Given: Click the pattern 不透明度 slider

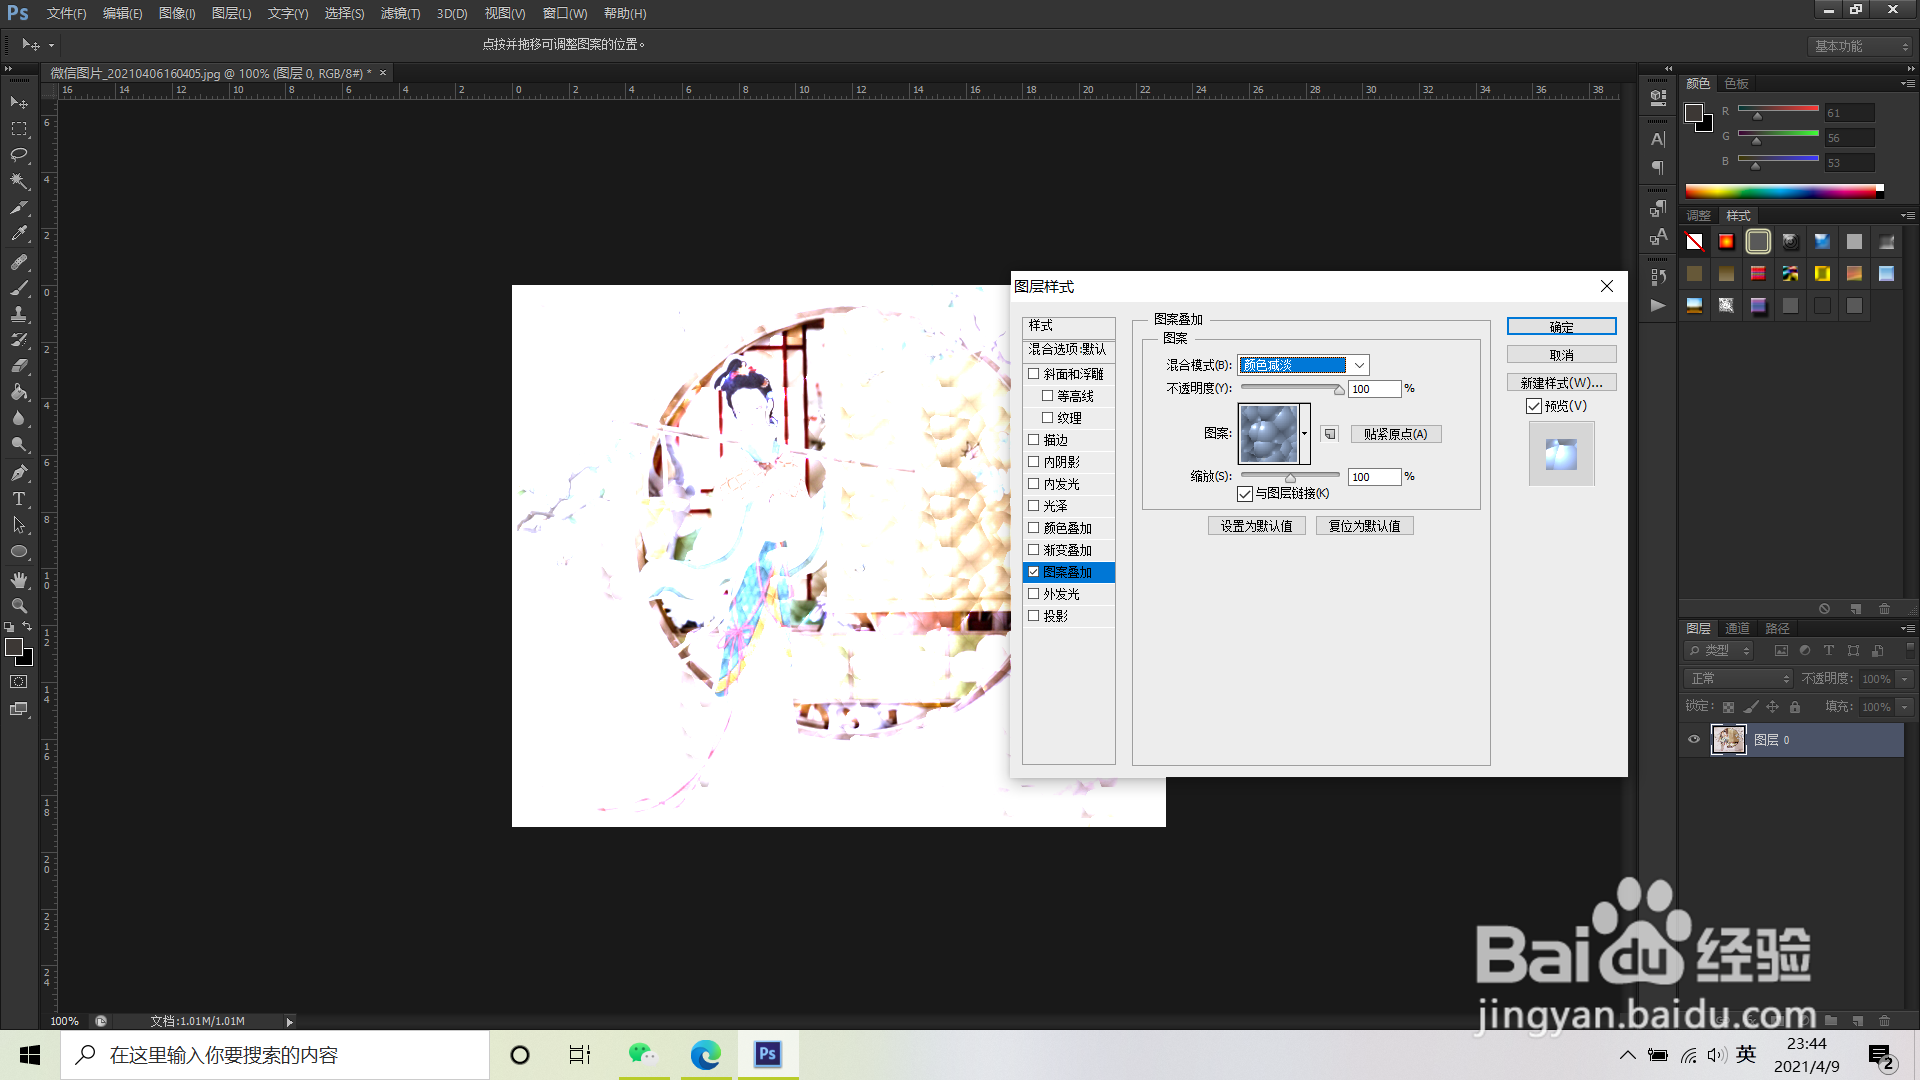Looking at the screenshot, I should (x=1291, y=388).
